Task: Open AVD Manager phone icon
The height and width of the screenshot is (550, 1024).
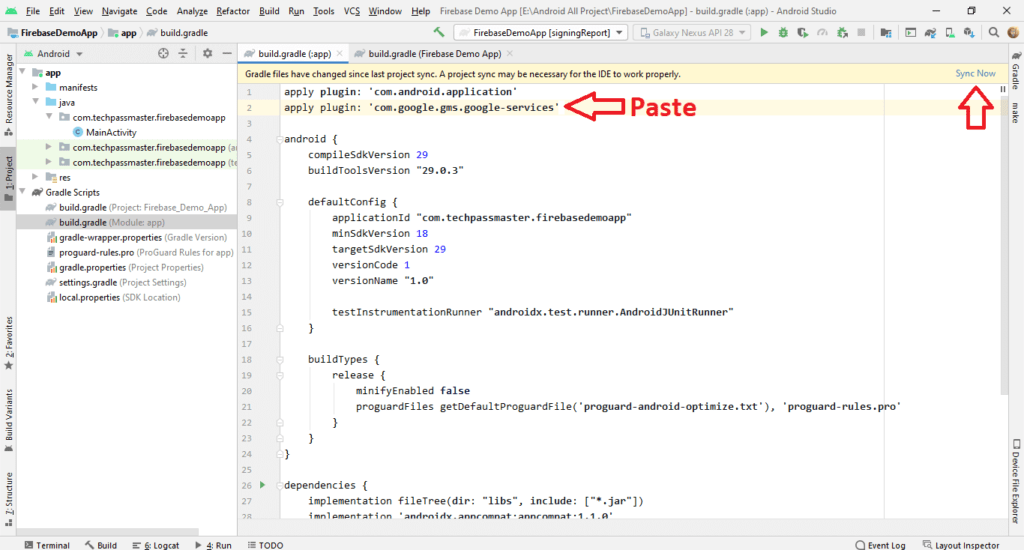Action: [950, 32]
